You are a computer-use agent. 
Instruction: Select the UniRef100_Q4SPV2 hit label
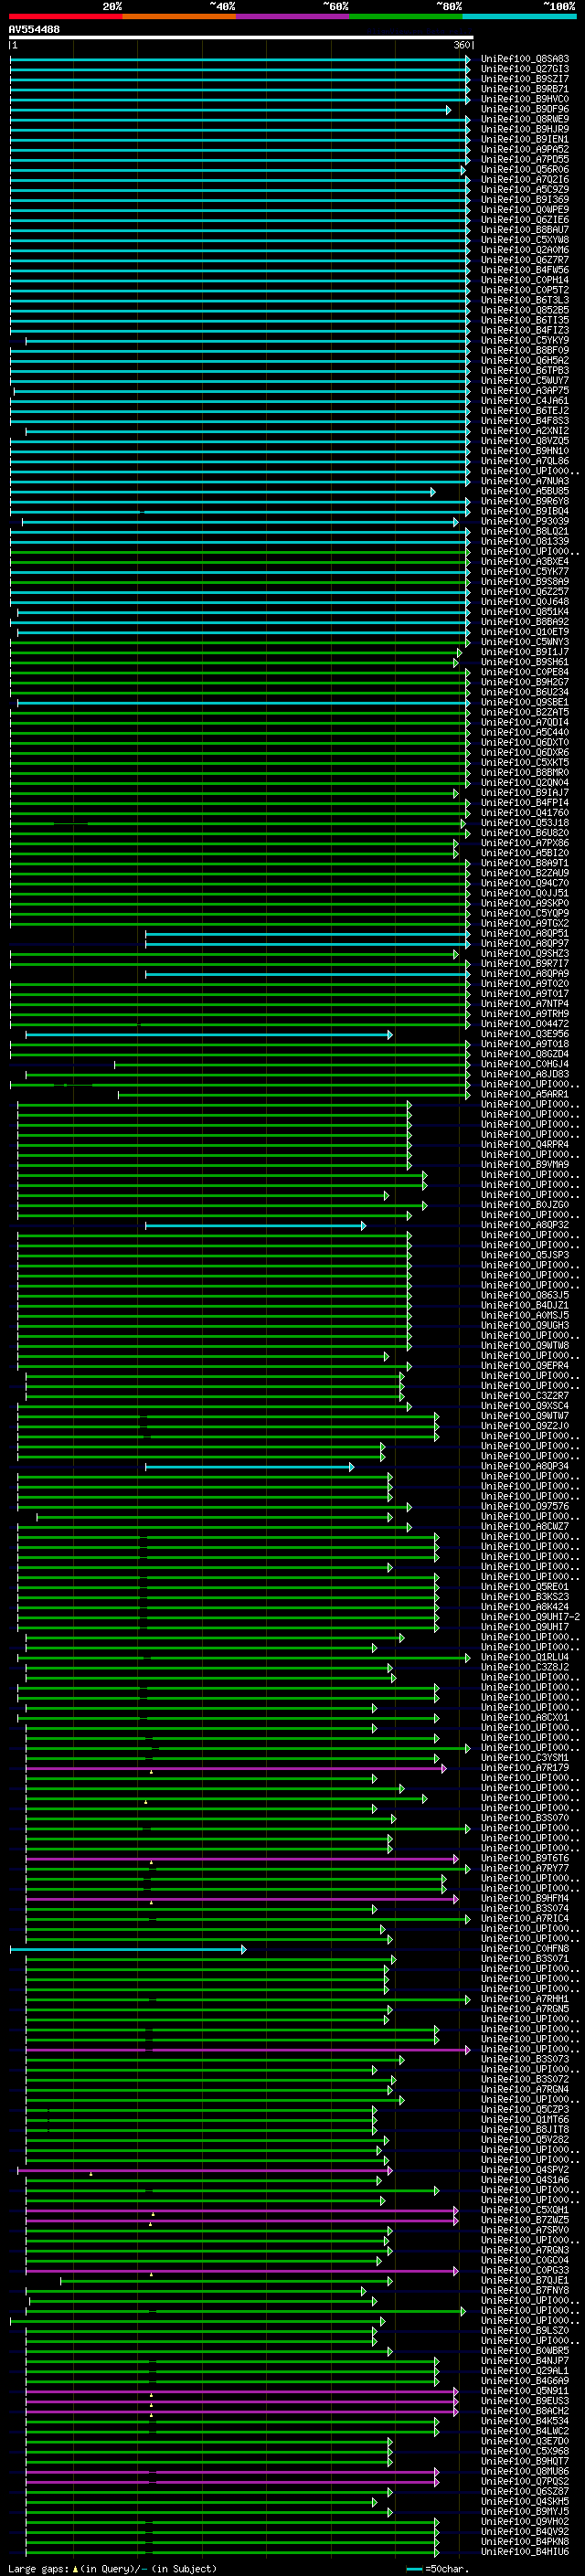[x=525, y=2170]
